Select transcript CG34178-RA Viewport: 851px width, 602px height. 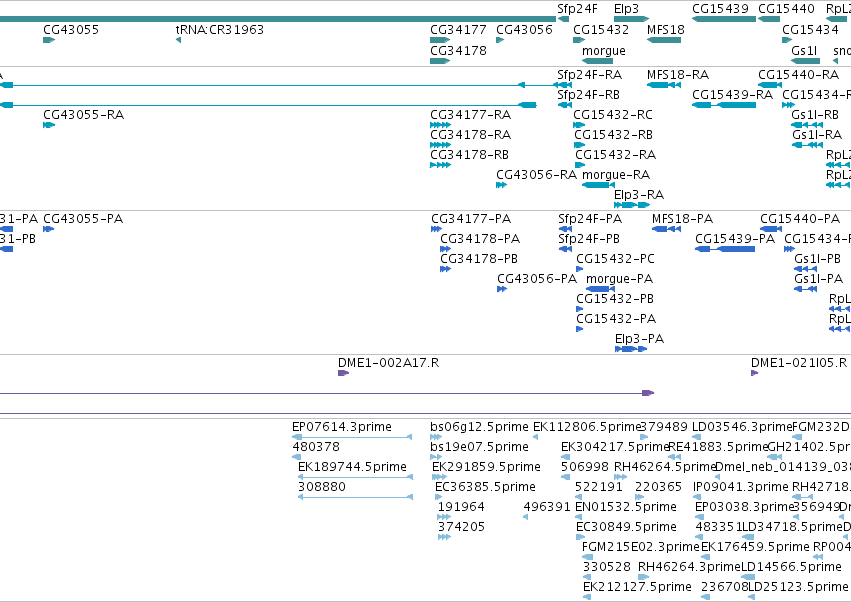click(x=471, y=135)
